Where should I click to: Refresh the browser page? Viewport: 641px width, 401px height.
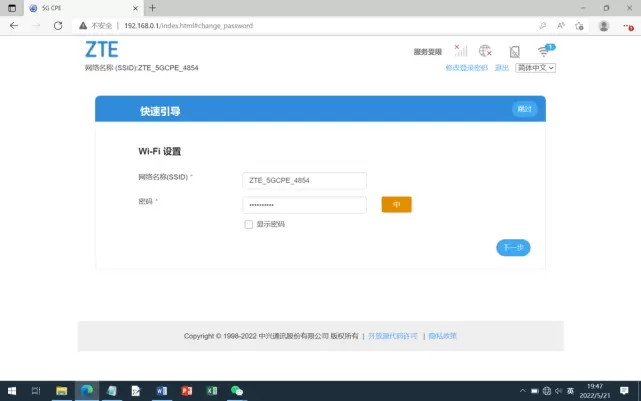click(x=57, y=25)
